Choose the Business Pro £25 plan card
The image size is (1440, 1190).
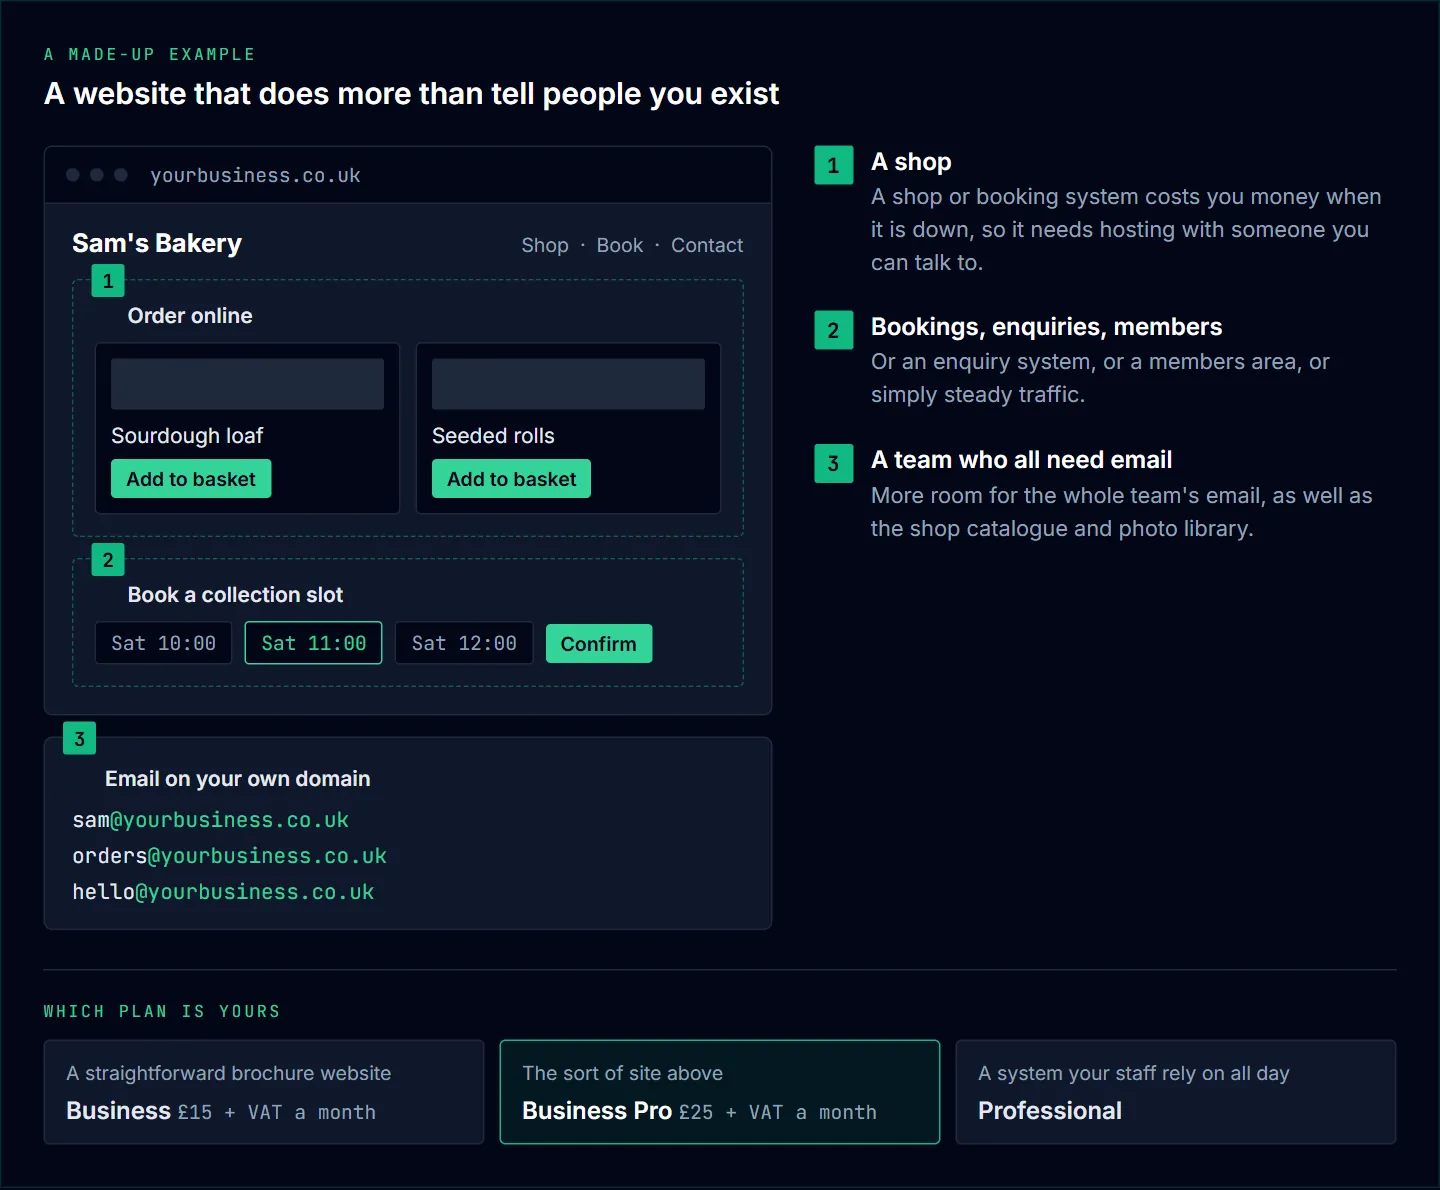[x=720, y=1092]
